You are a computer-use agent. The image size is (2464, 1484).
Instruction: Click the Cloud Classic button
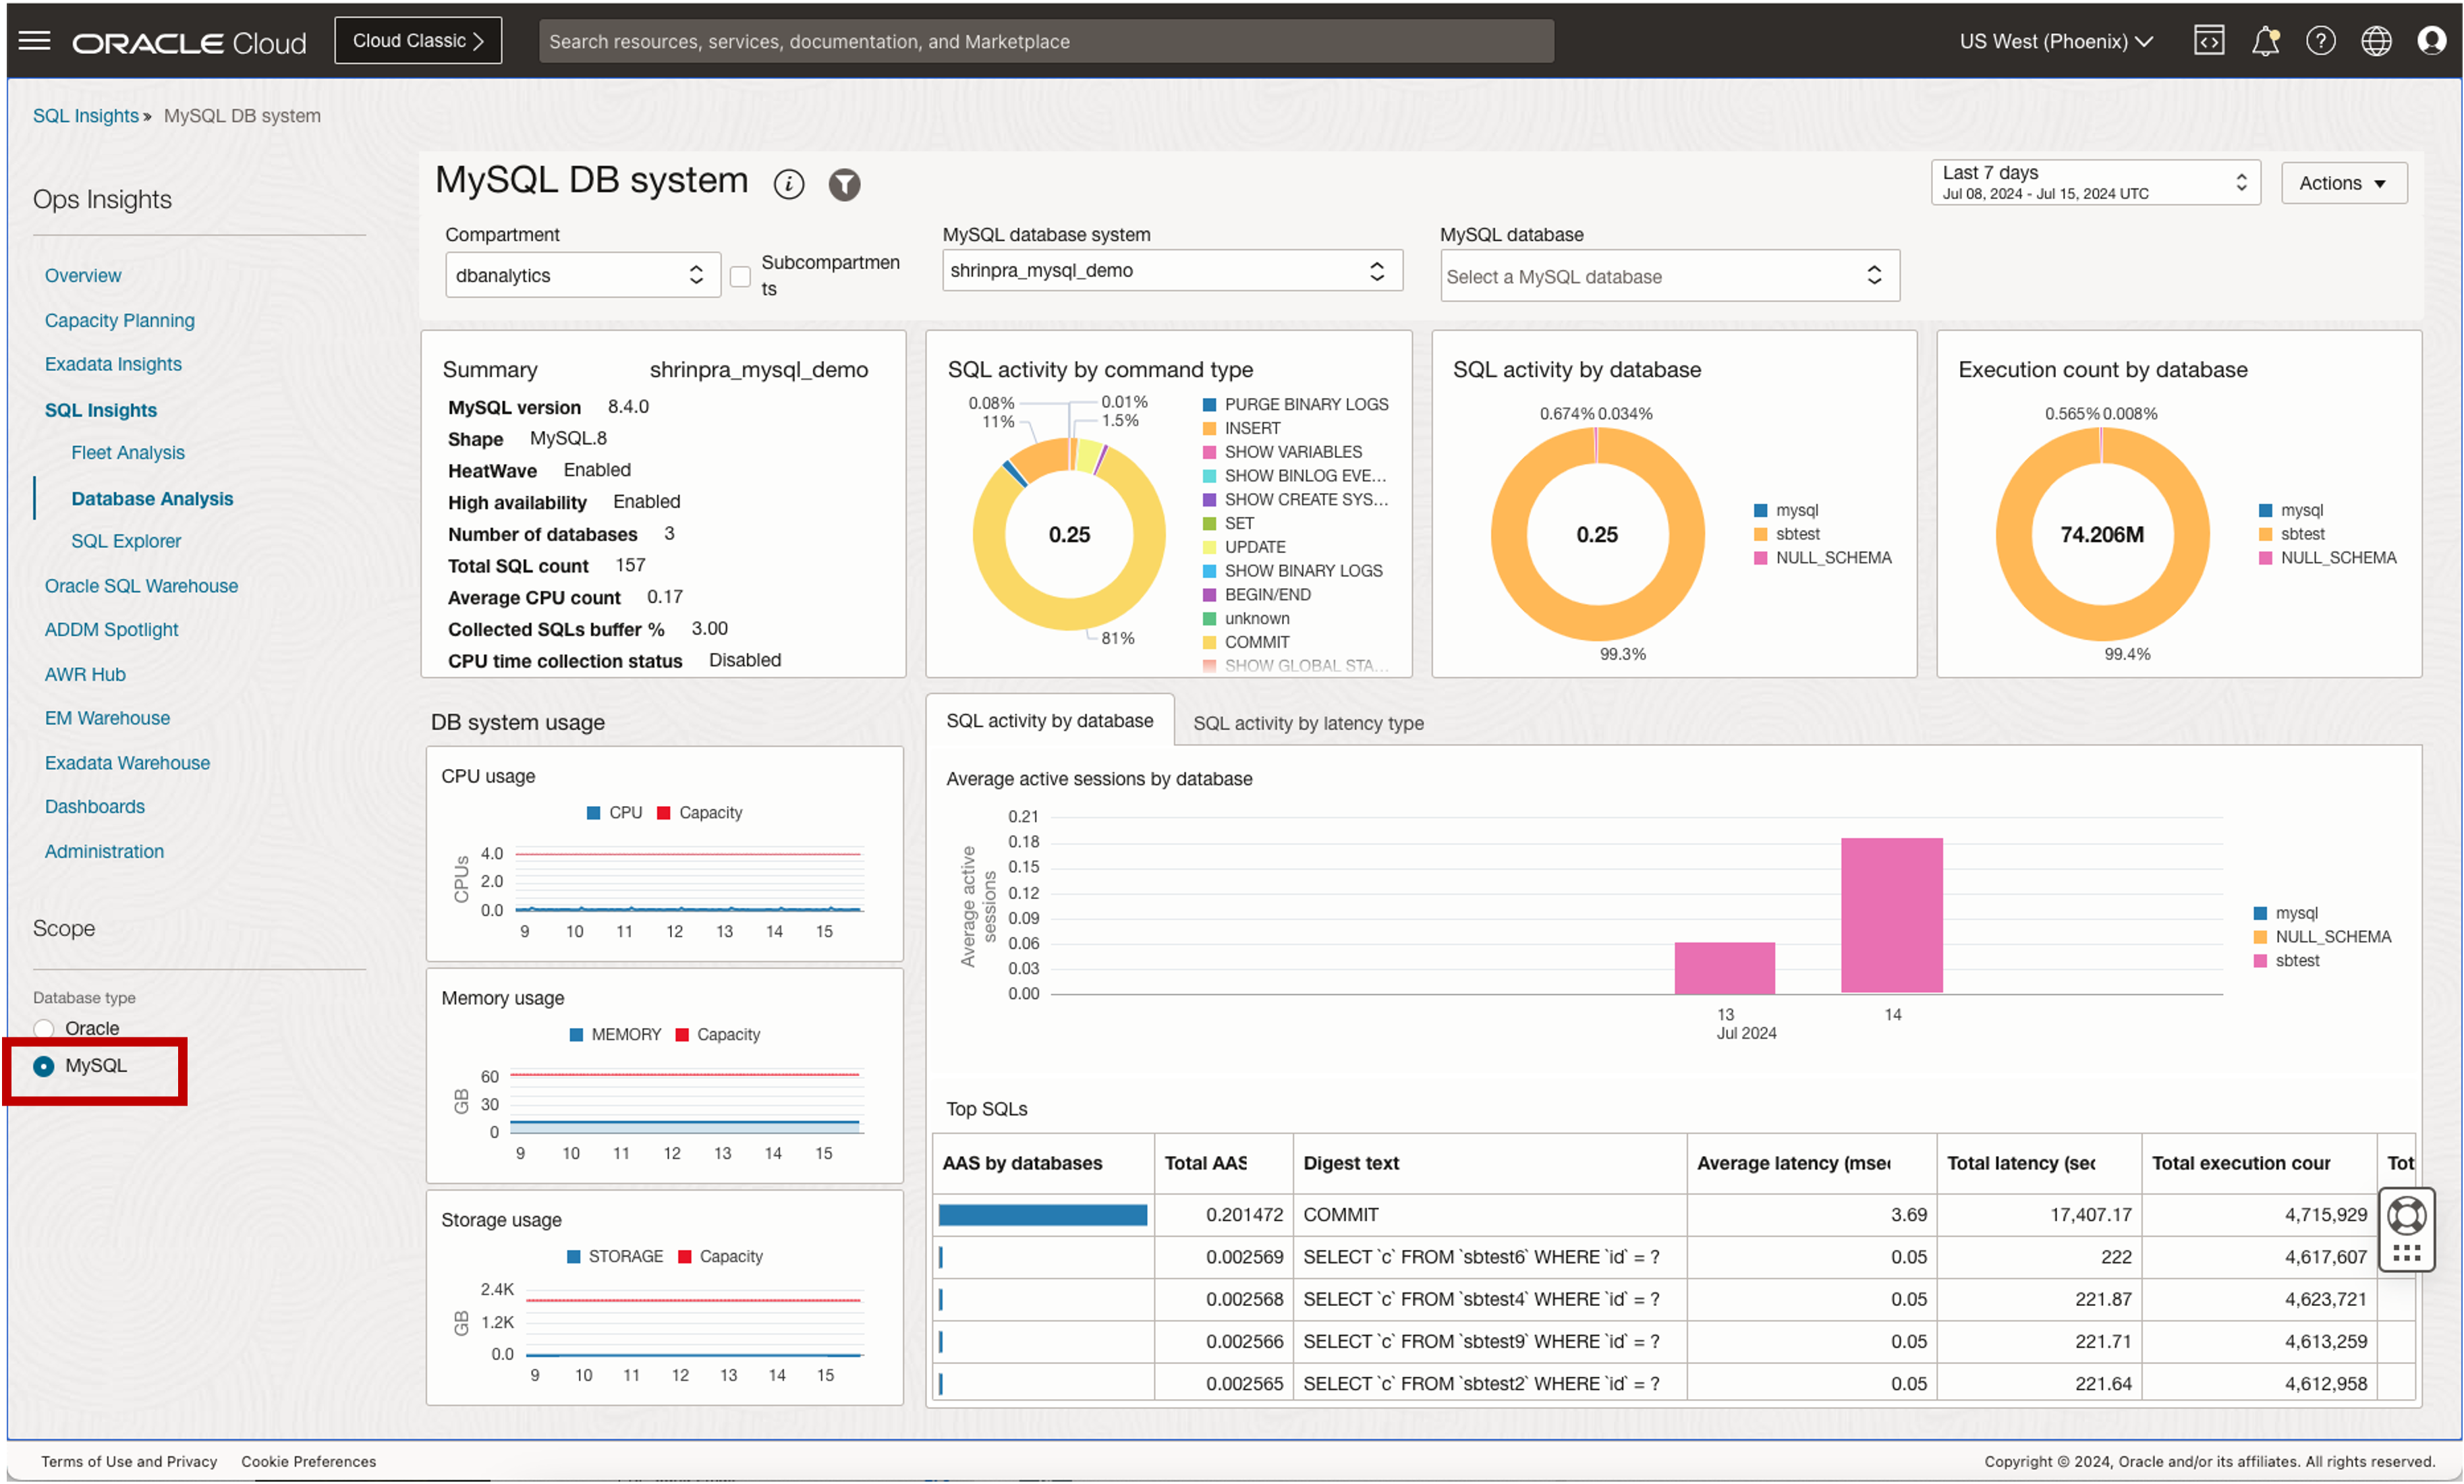tap(418, 41)
